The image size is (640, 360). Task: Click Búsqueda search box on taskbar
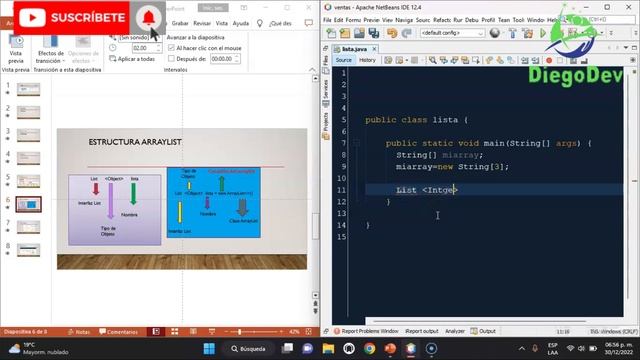(x=248, y=349)
